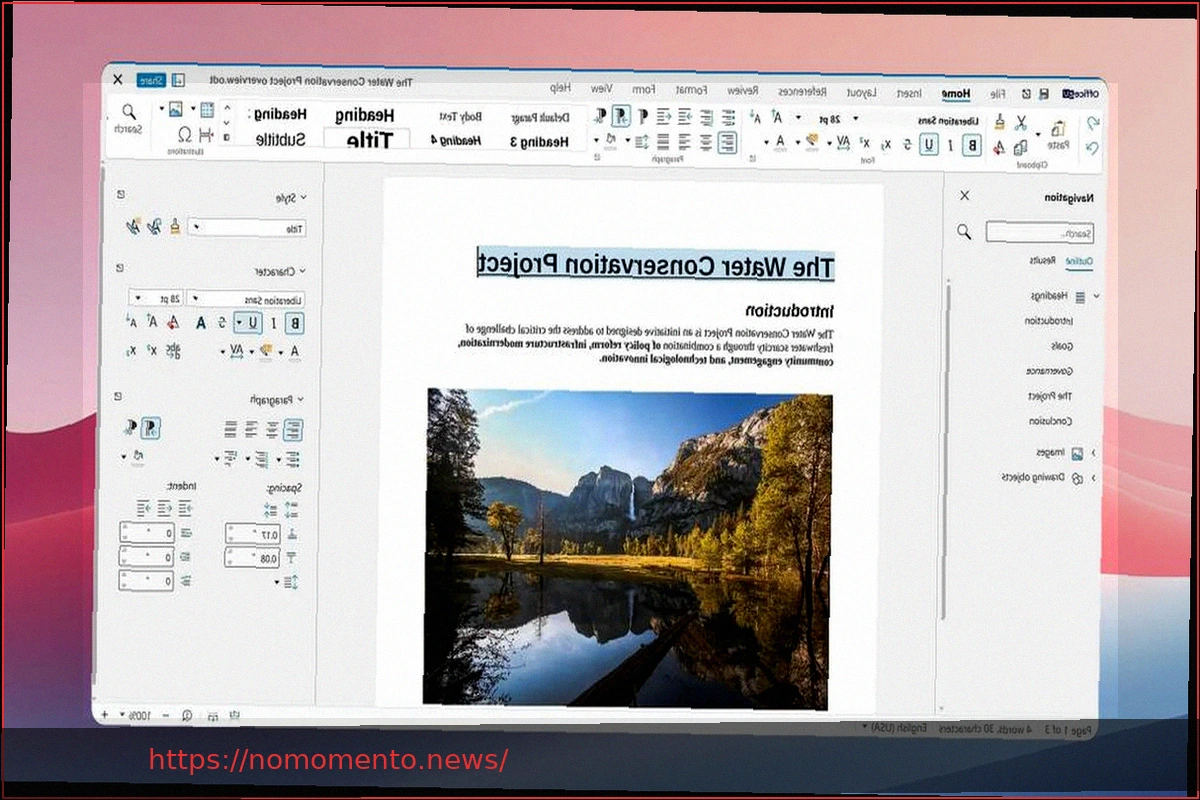Click the highlighting color icon in the ribbon
1200x800 pixels.
[x=814, y=140]
